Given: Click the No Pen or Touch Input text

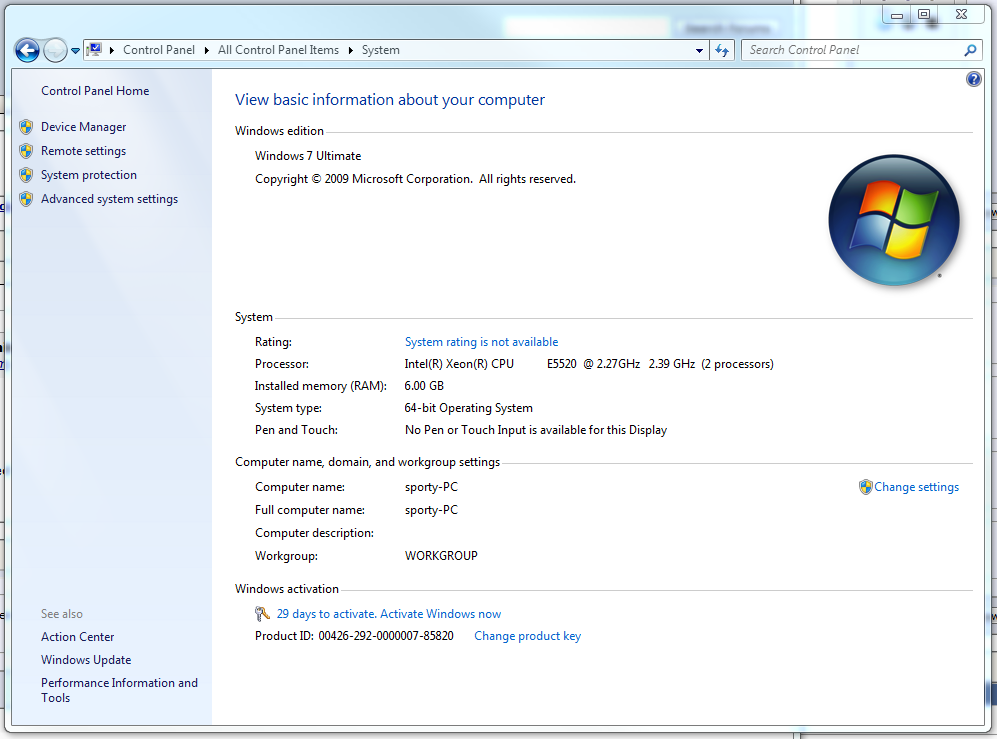Looking at the screenshot, I should pyautogui.click(x=535, y=431).
